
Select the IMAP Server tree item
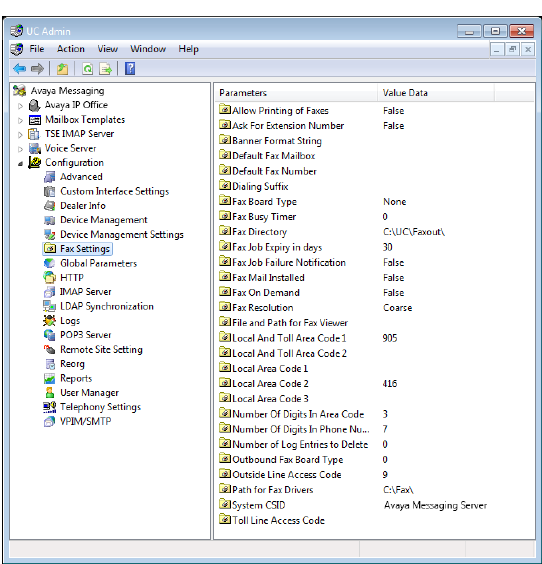[x=86, y=292]
